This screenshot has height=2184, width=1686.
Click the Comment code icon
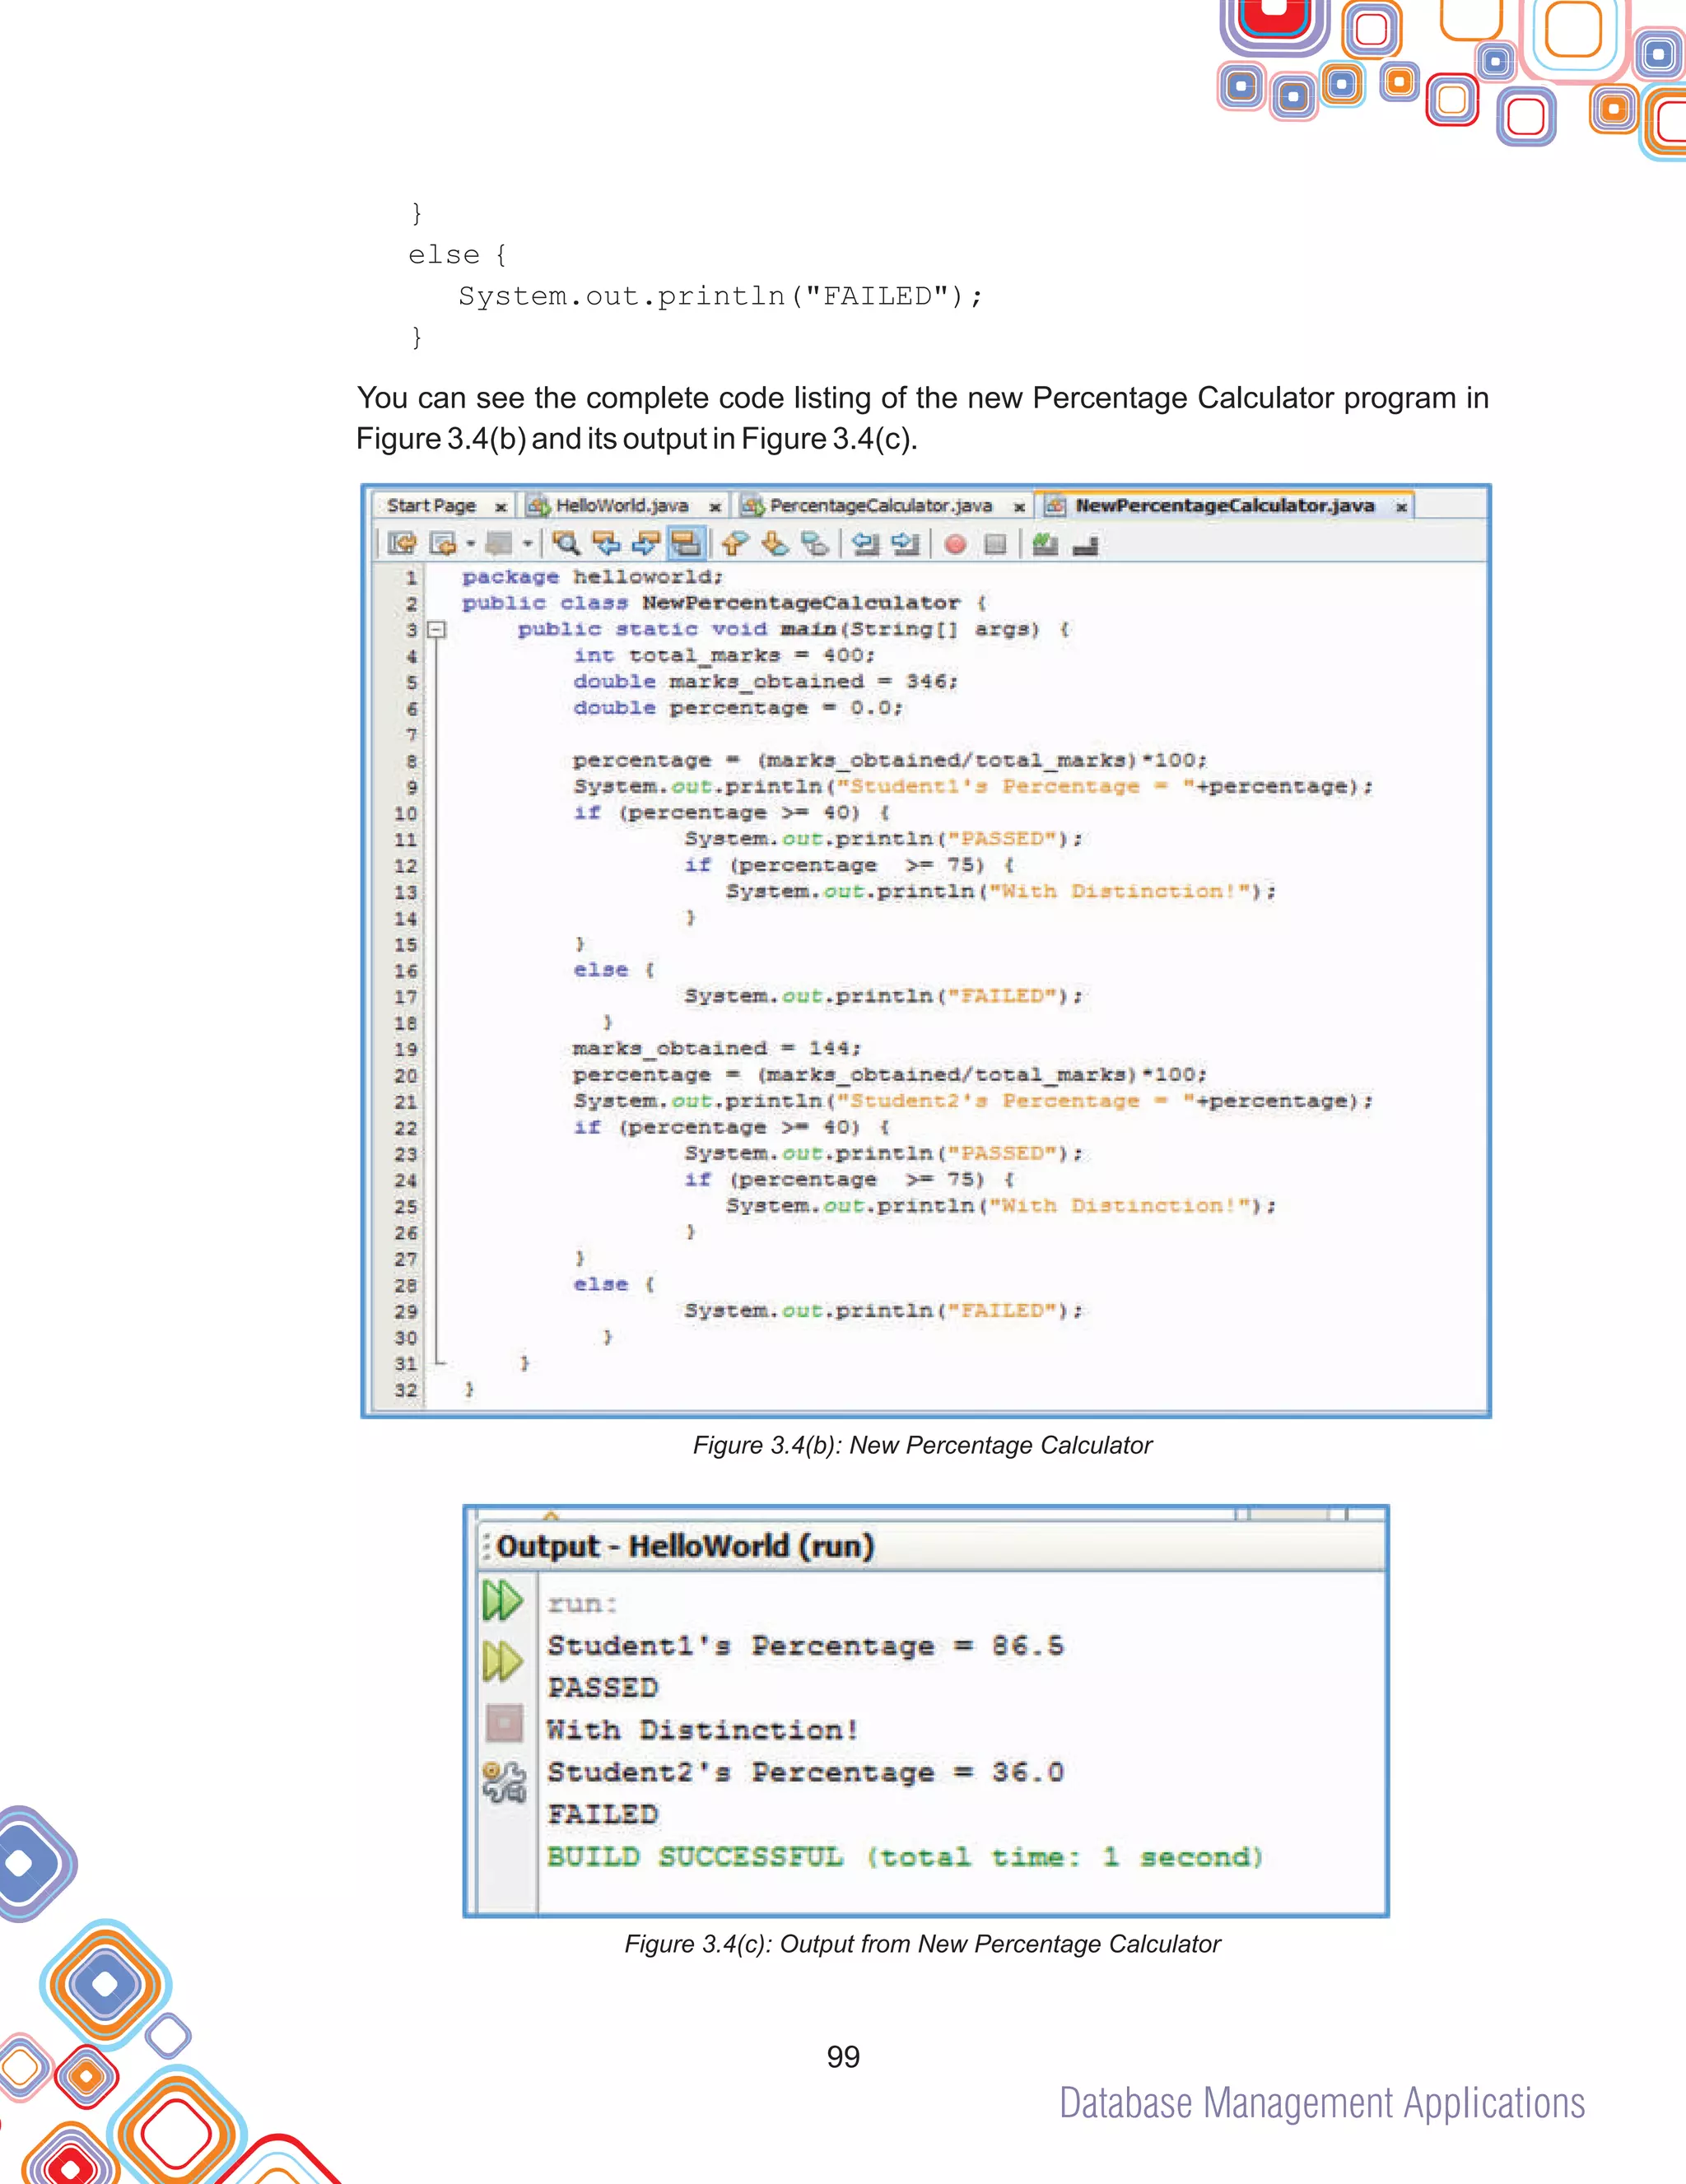pyautogui.click(x=1045, y=543)
